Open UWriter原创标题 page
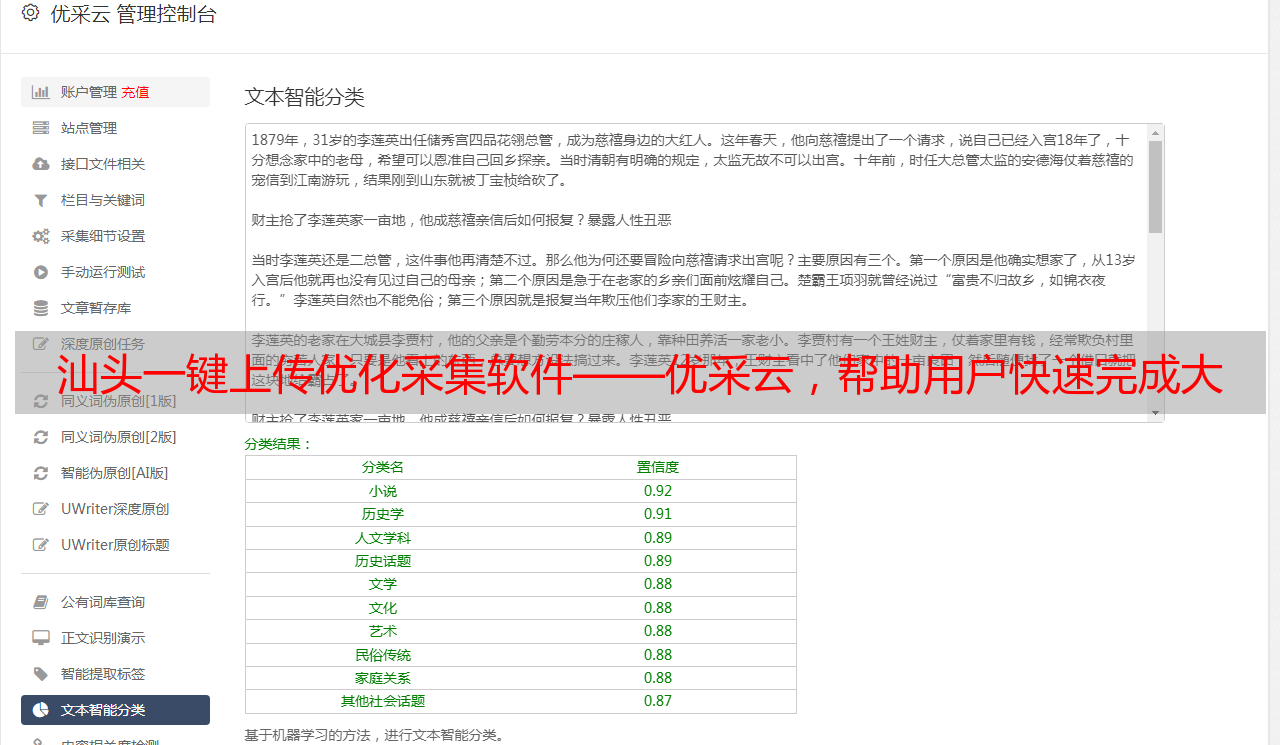Image resolution: width=1280 pixels, height=745 pixels. point(115,545)
